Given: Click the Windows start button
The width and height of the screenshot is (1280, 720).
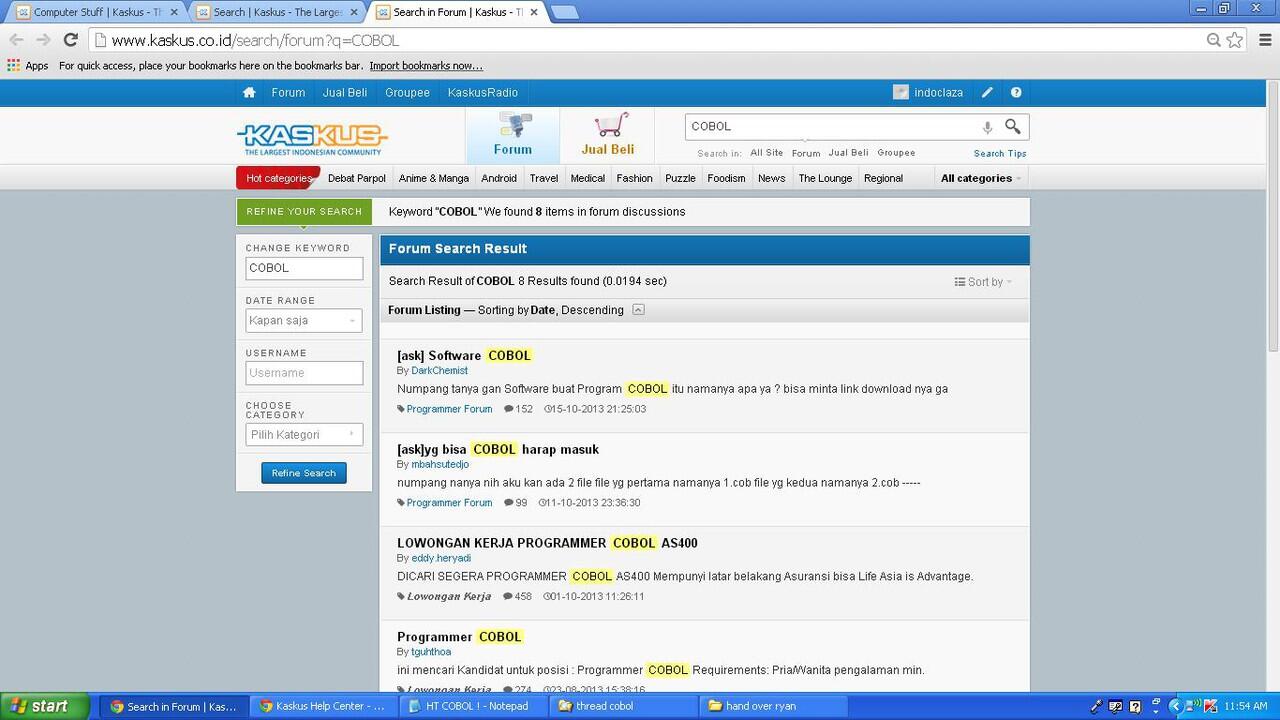Looking at the screenshot, I should pos(44,706).
